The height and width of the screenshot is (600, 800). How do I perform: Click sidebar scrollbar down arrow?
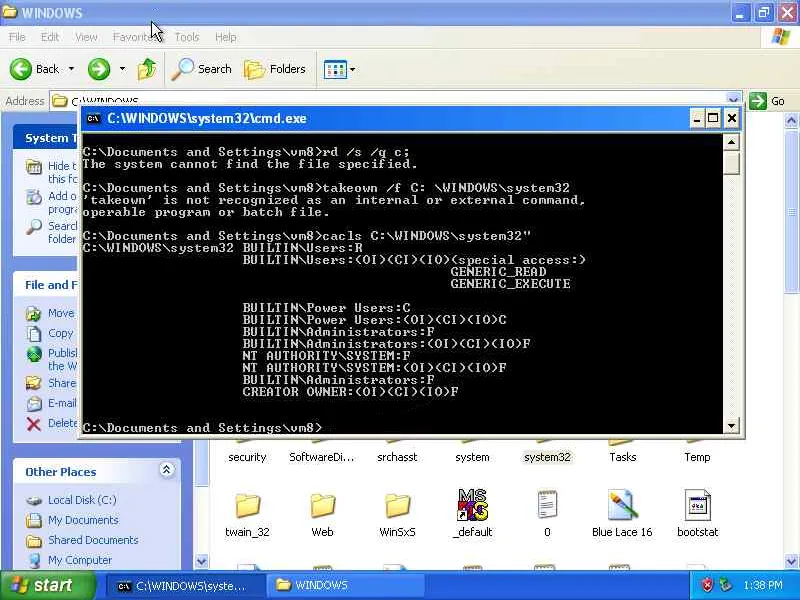click(202, 561)
